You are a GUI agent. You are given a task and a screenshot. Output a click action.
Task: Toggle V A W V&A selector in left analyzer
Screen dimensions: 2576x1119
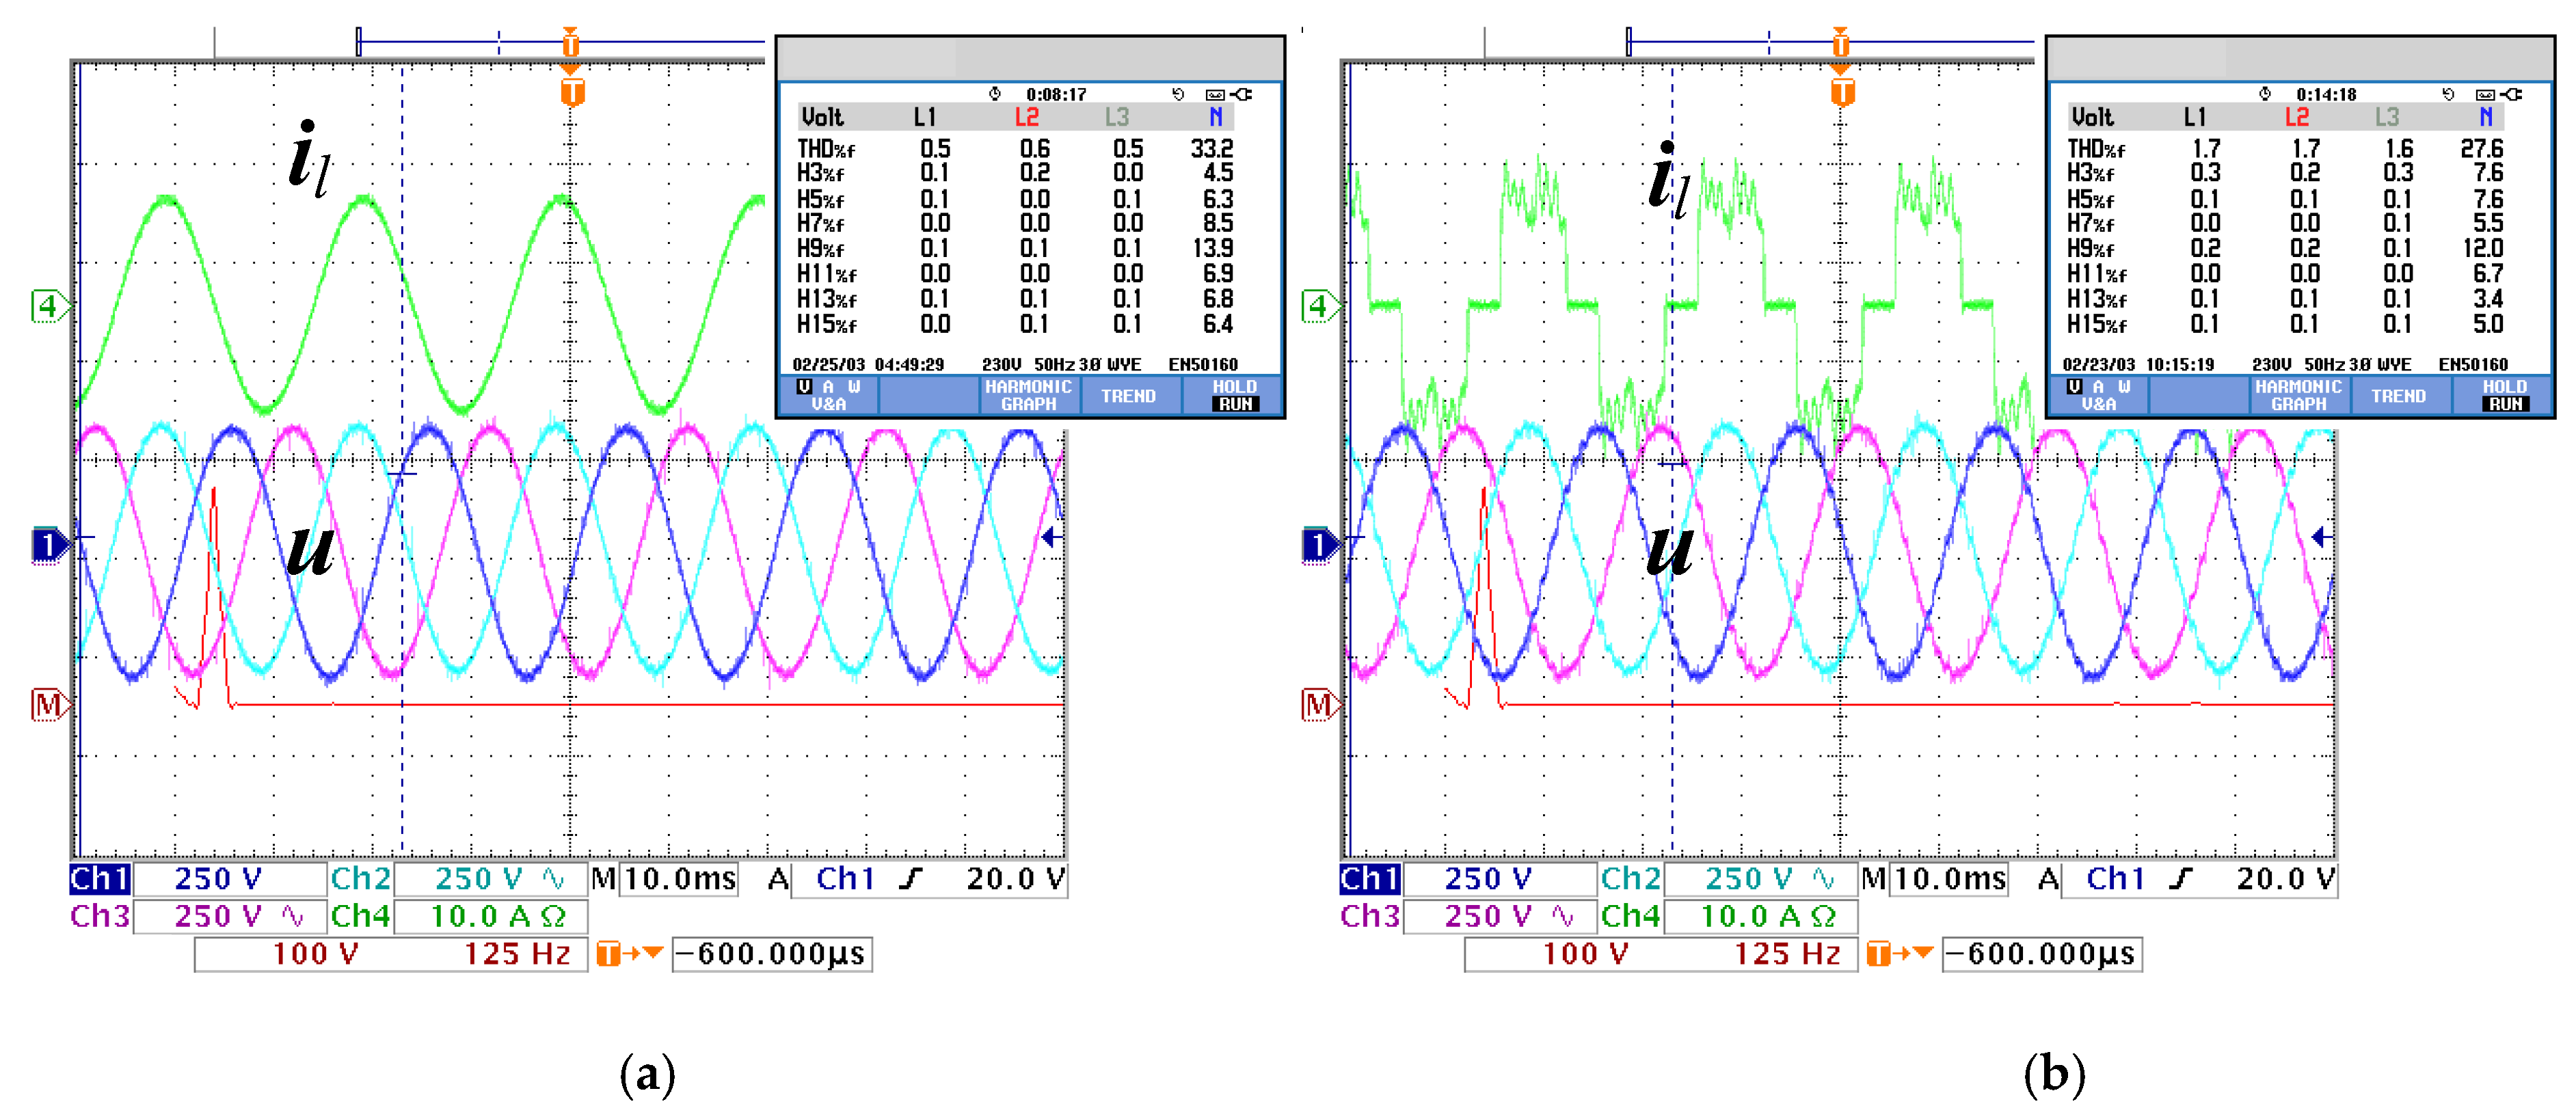tap(828, 395)
